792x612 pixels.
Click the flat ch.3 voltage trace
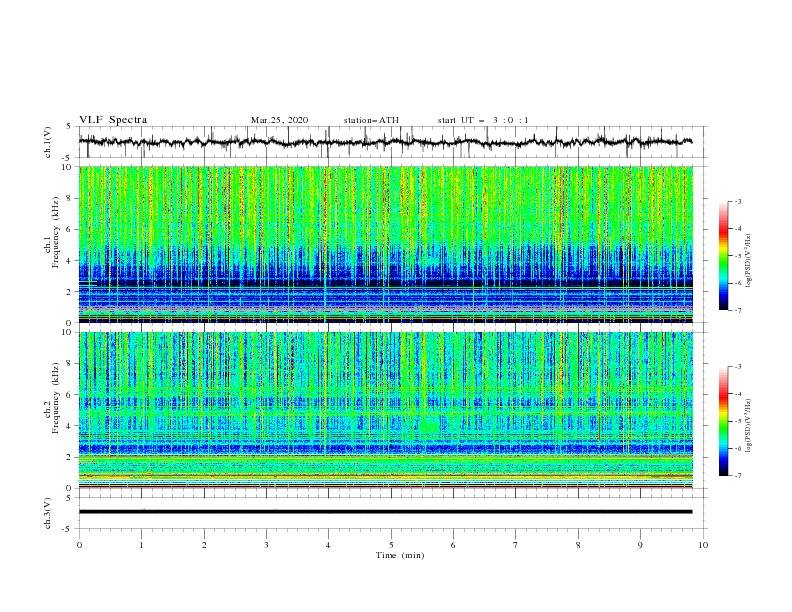click(x=385, y=512)
